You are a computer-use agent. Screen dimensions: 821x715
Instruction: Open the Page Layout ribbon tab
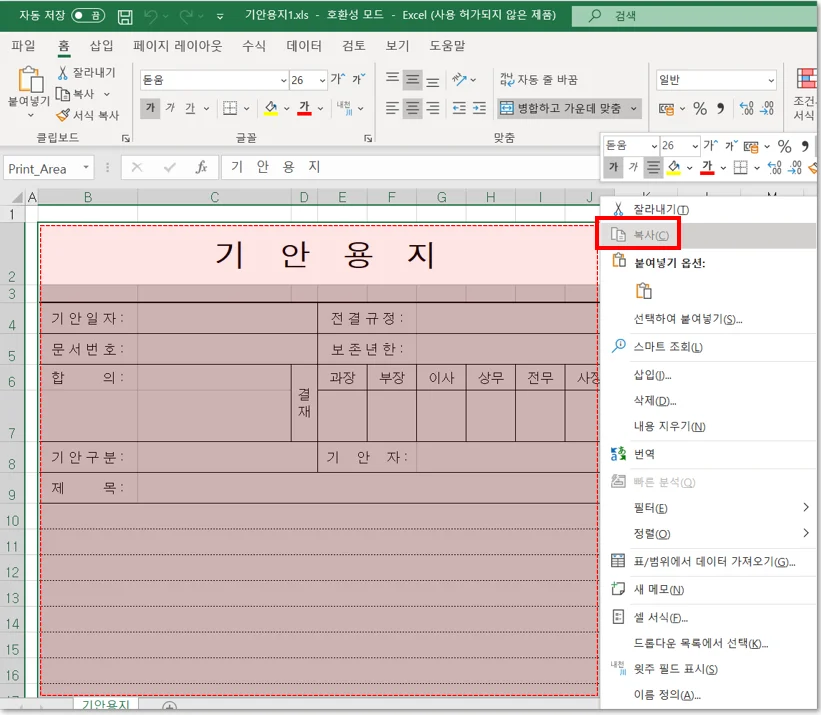pos(177,46)
